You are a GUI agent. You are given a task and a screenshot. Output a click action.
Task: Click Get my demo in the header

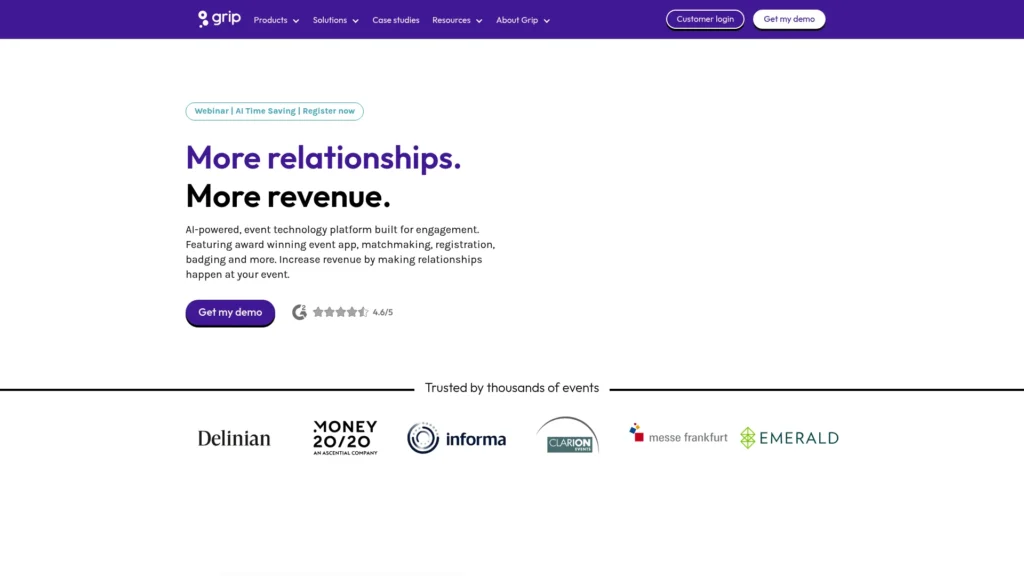coord(789,20)
